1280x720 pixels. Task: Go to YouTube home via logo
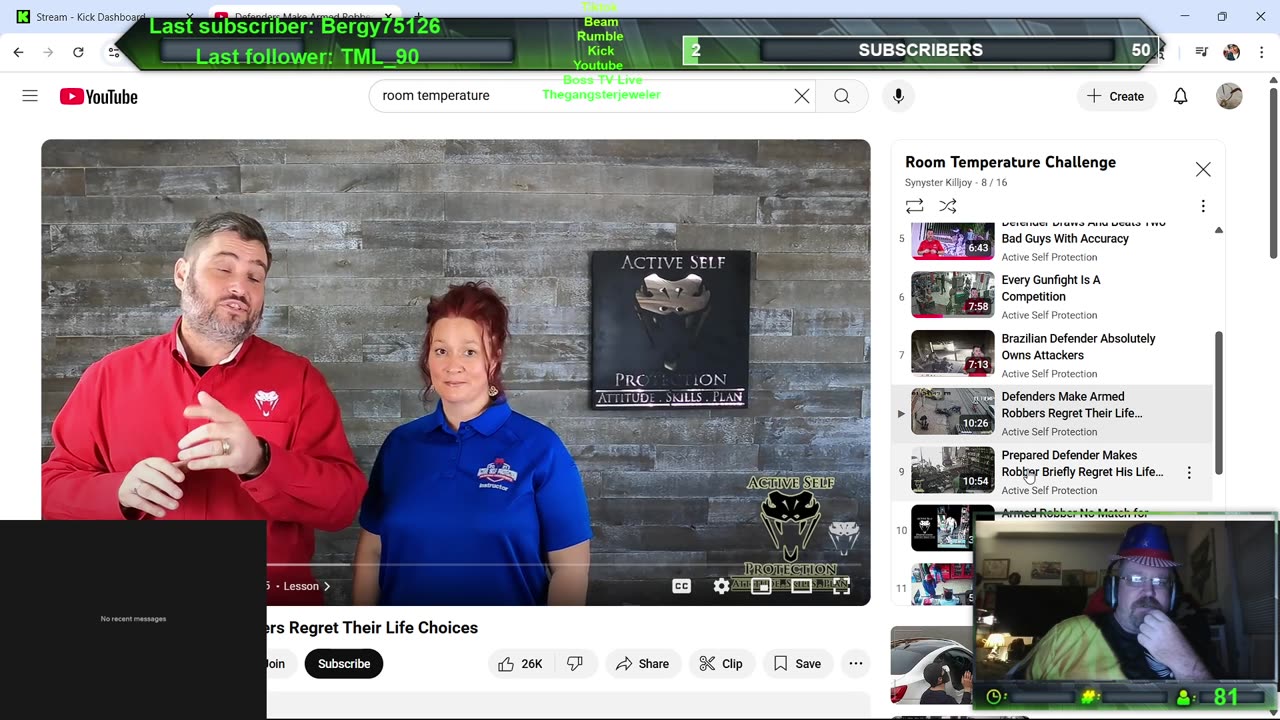click(98, 96)
